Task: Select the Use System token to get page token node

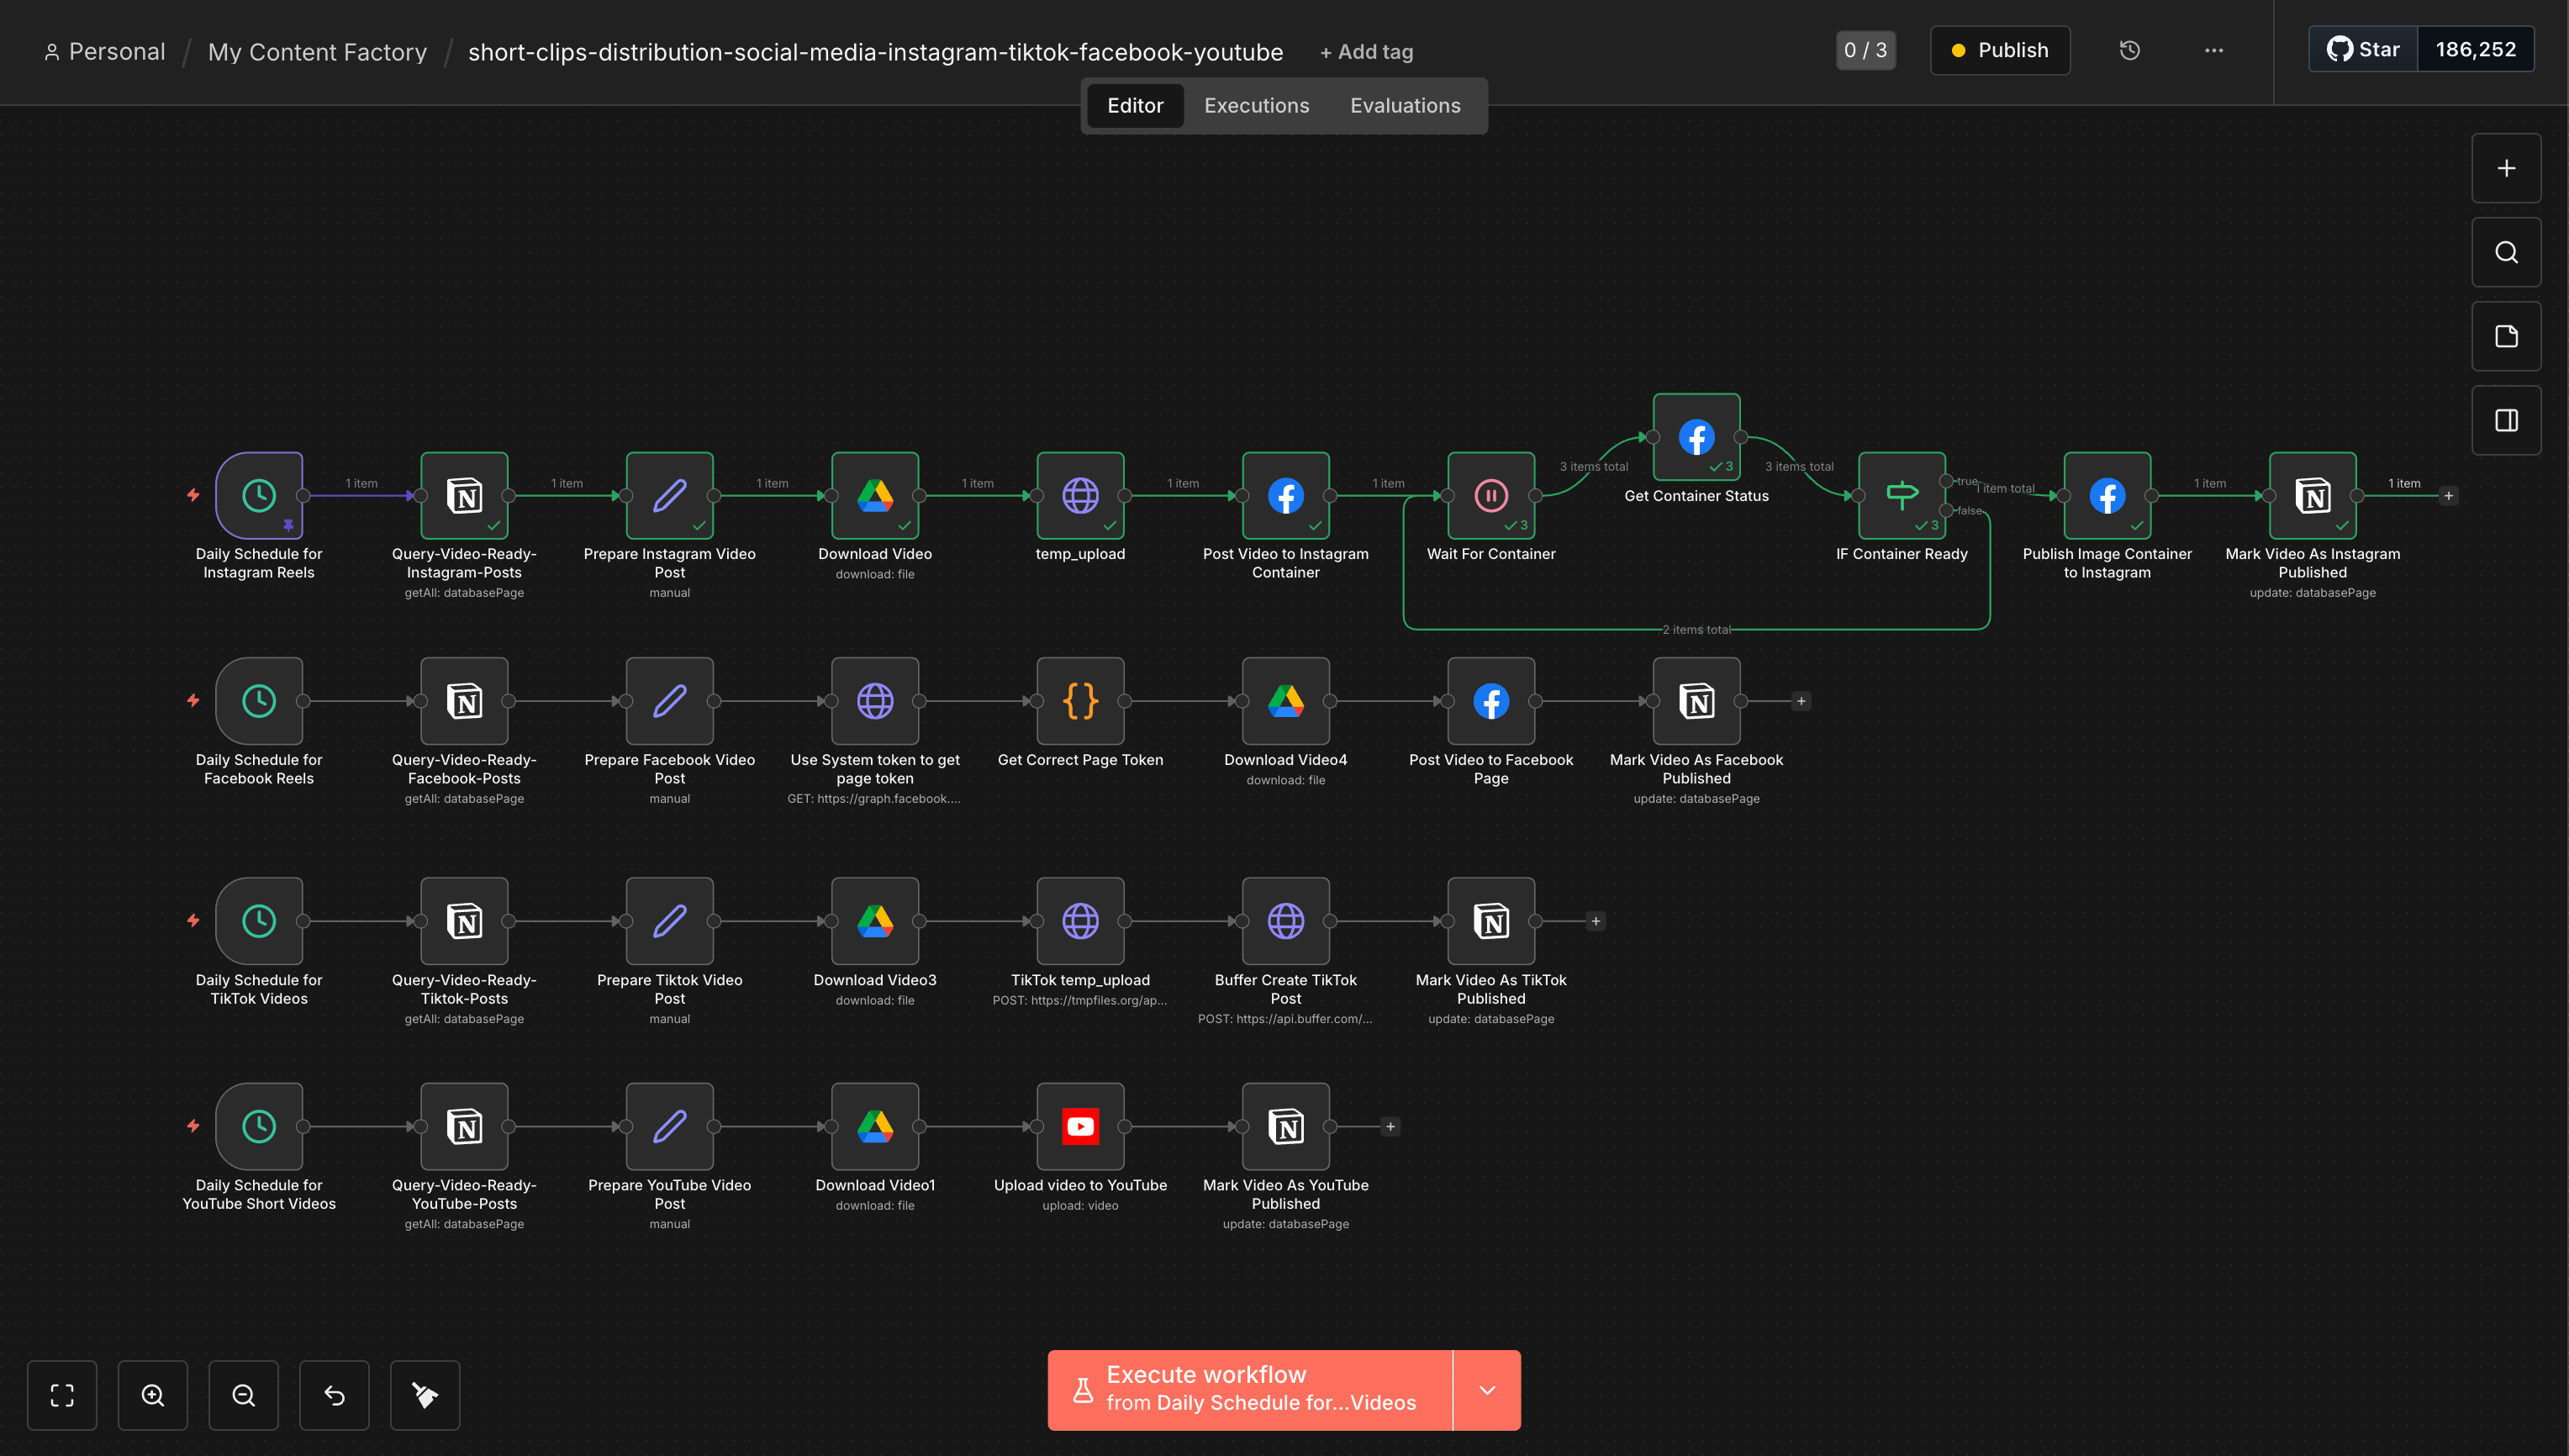Action: (875, 701)
